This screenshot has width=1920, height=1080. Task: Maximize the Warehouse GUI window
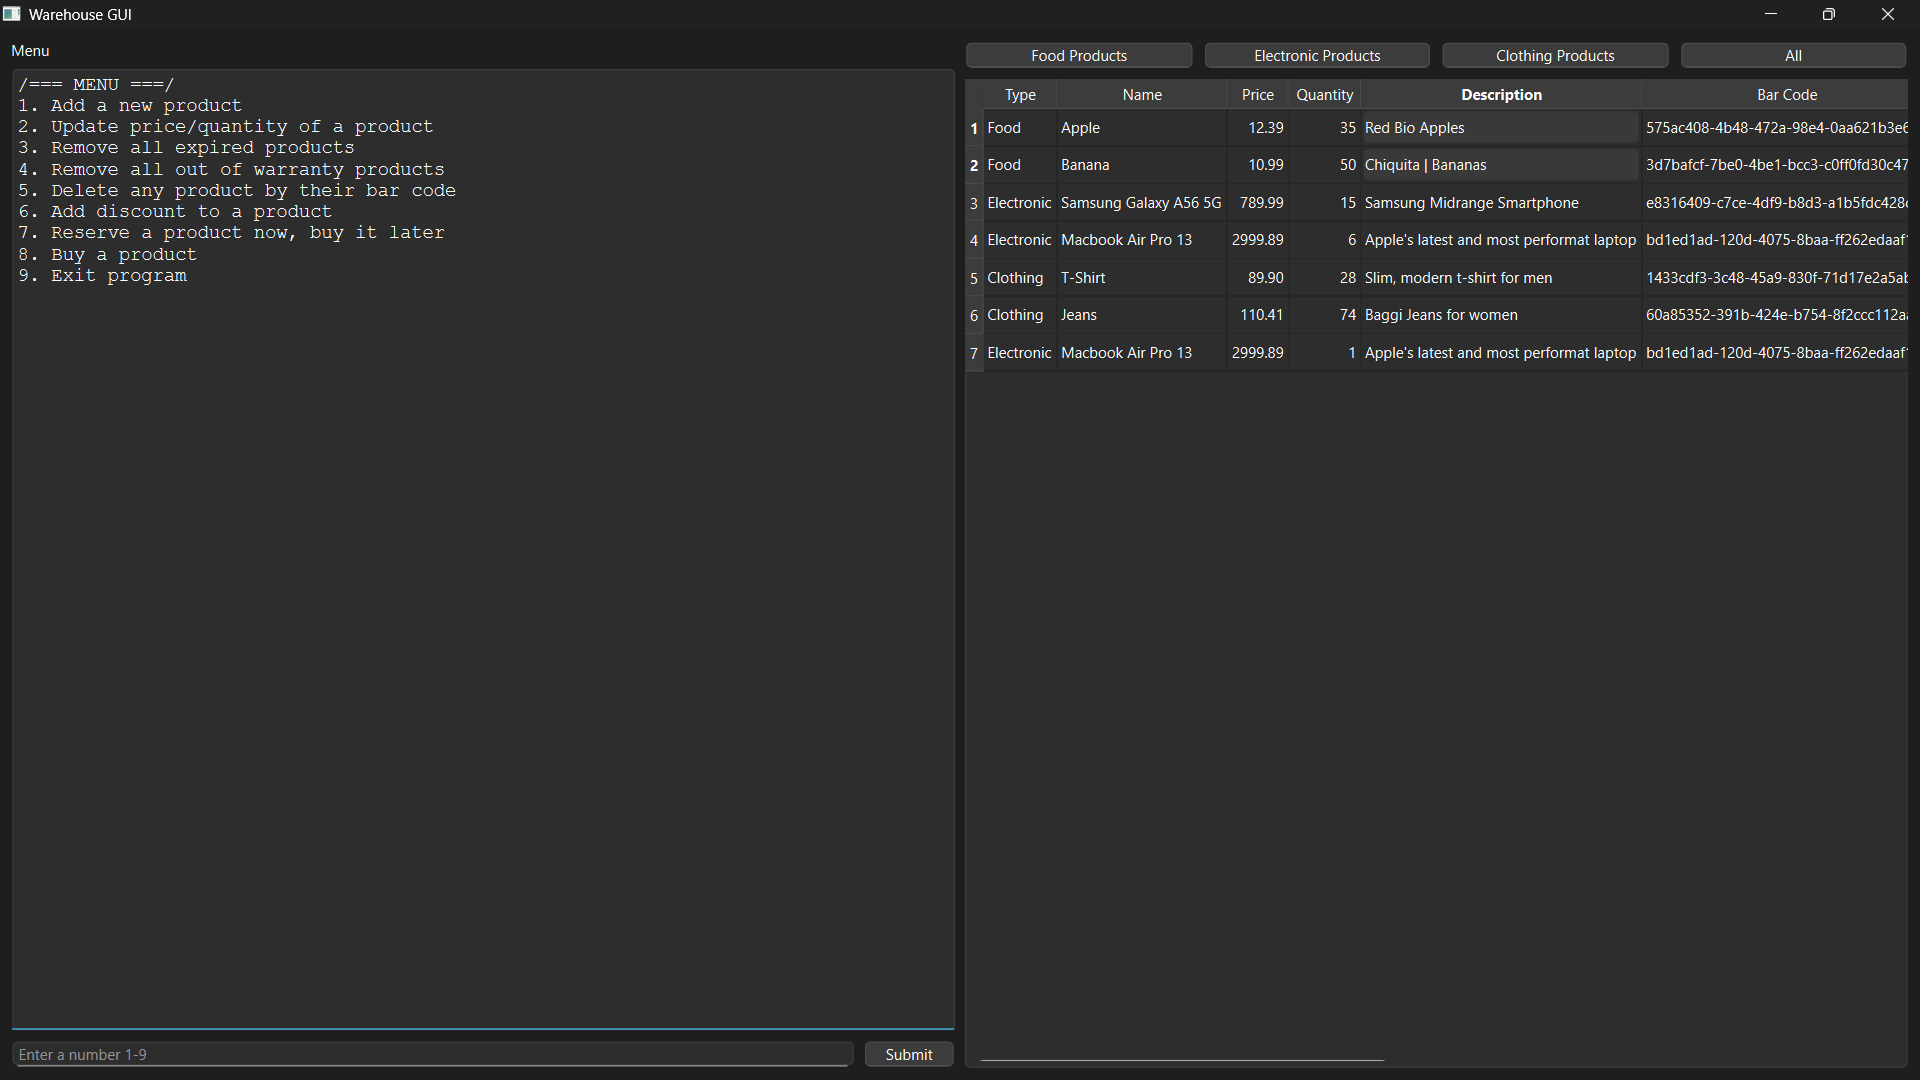point(1828,14)
